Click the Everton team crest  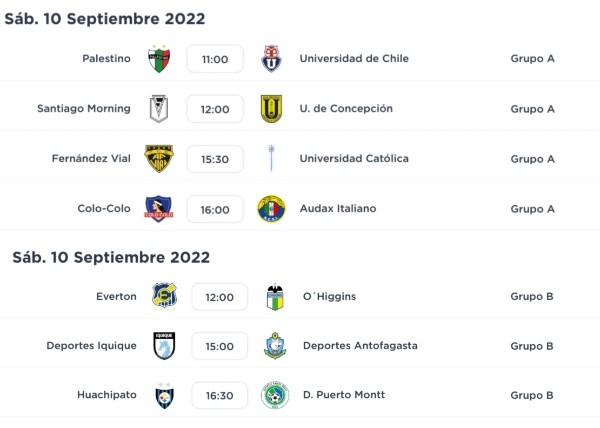163,296
